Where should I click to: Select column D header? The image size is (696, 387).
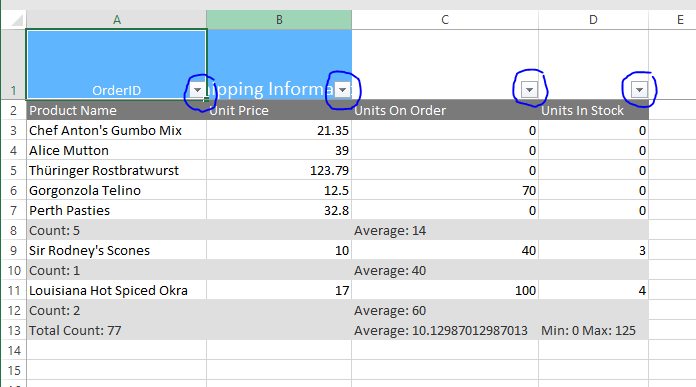[x=593, y=20]
